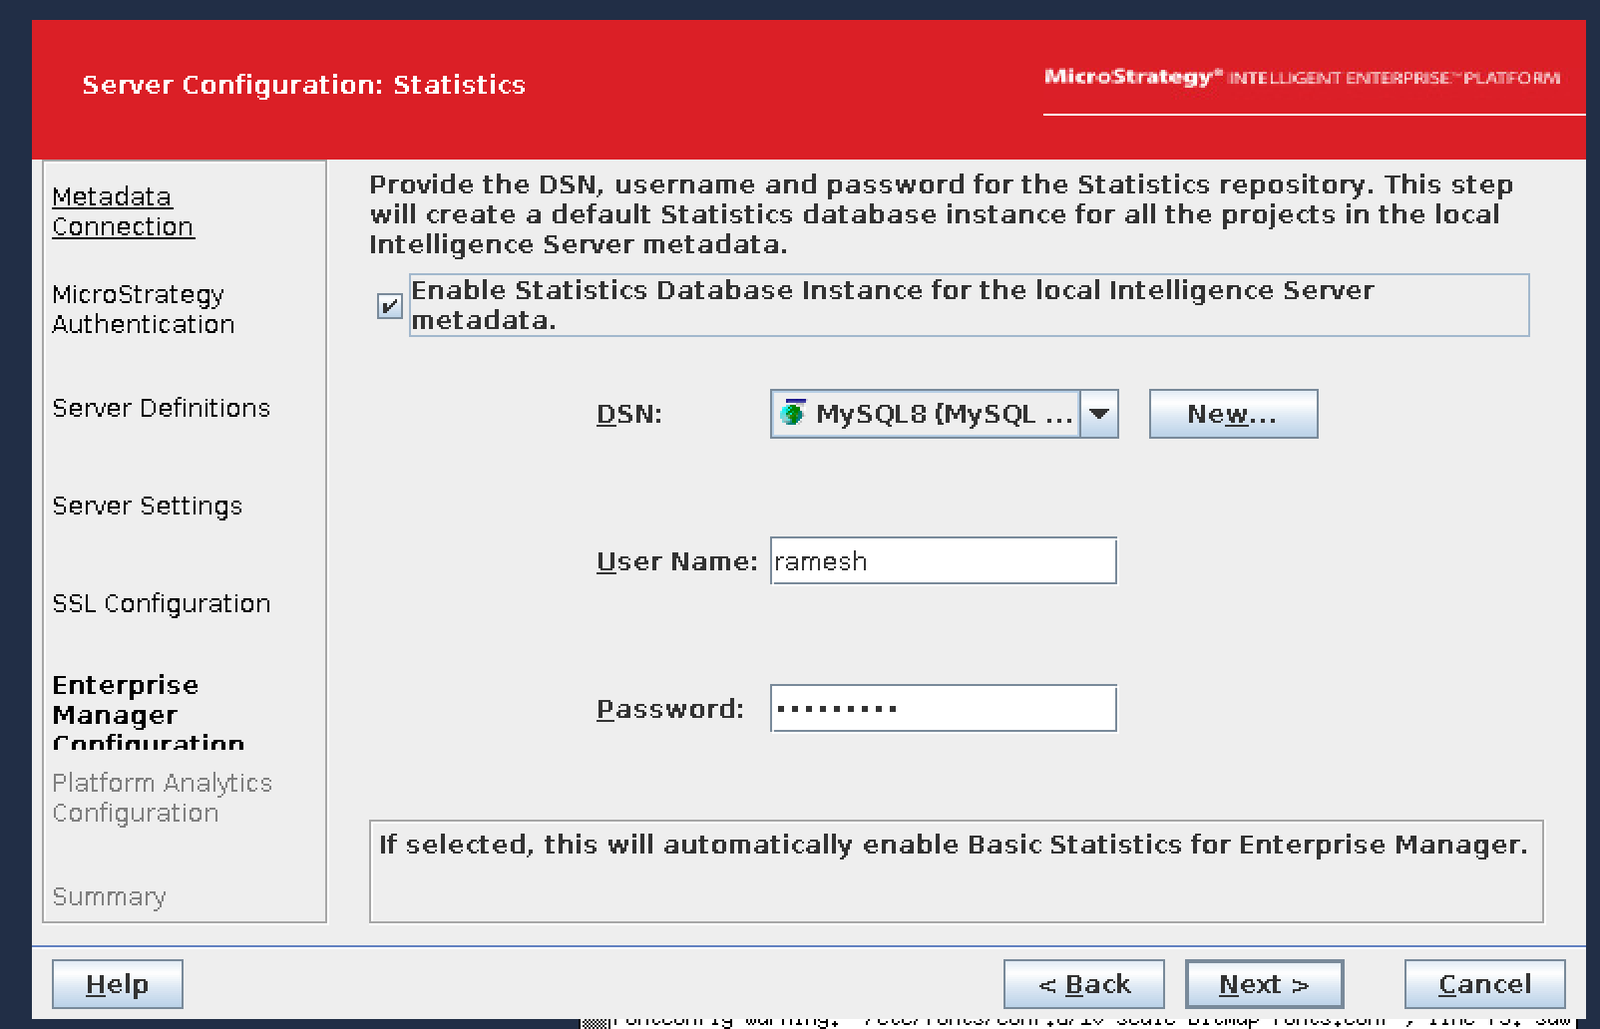This screenshot has height=1029, width=1600.
Task: Select the Server Definitions step
Action: tap(160, 408)
